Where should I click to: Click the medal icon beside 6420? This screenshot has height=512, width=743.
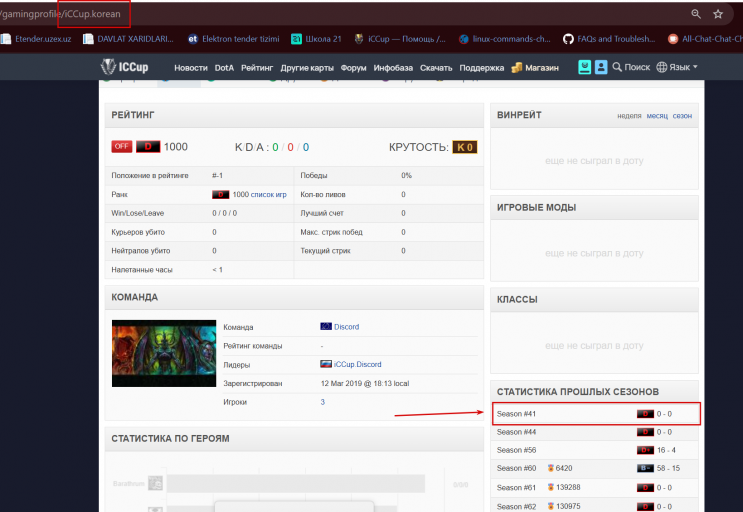point(551,468)
